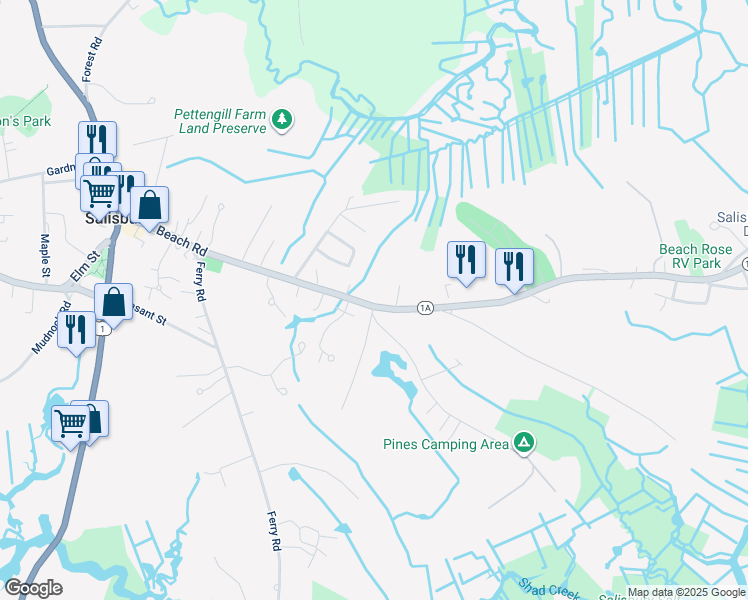Click the Beach Rose RV Park label

coord(696,256)
